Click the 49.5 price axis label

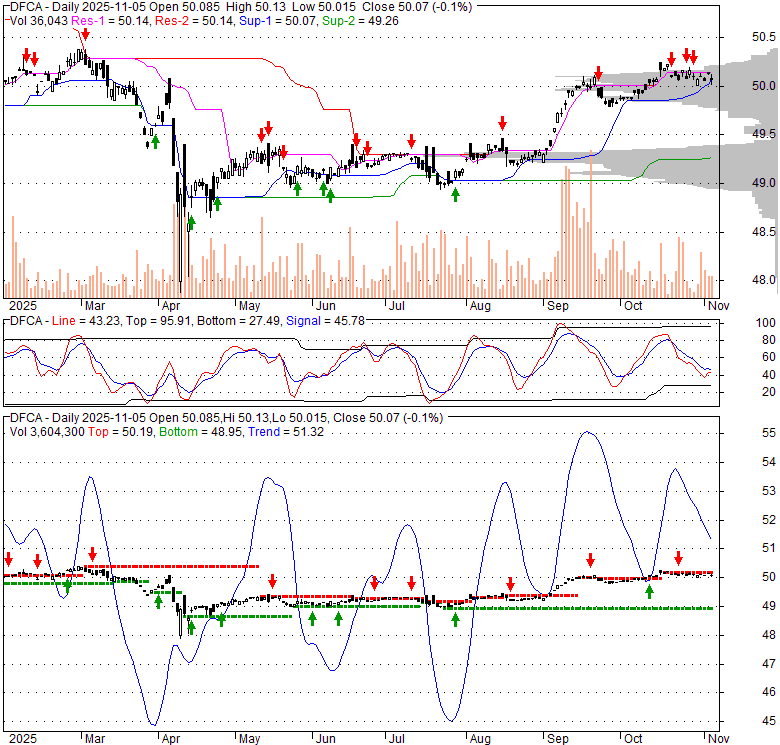tap(764, 134)
